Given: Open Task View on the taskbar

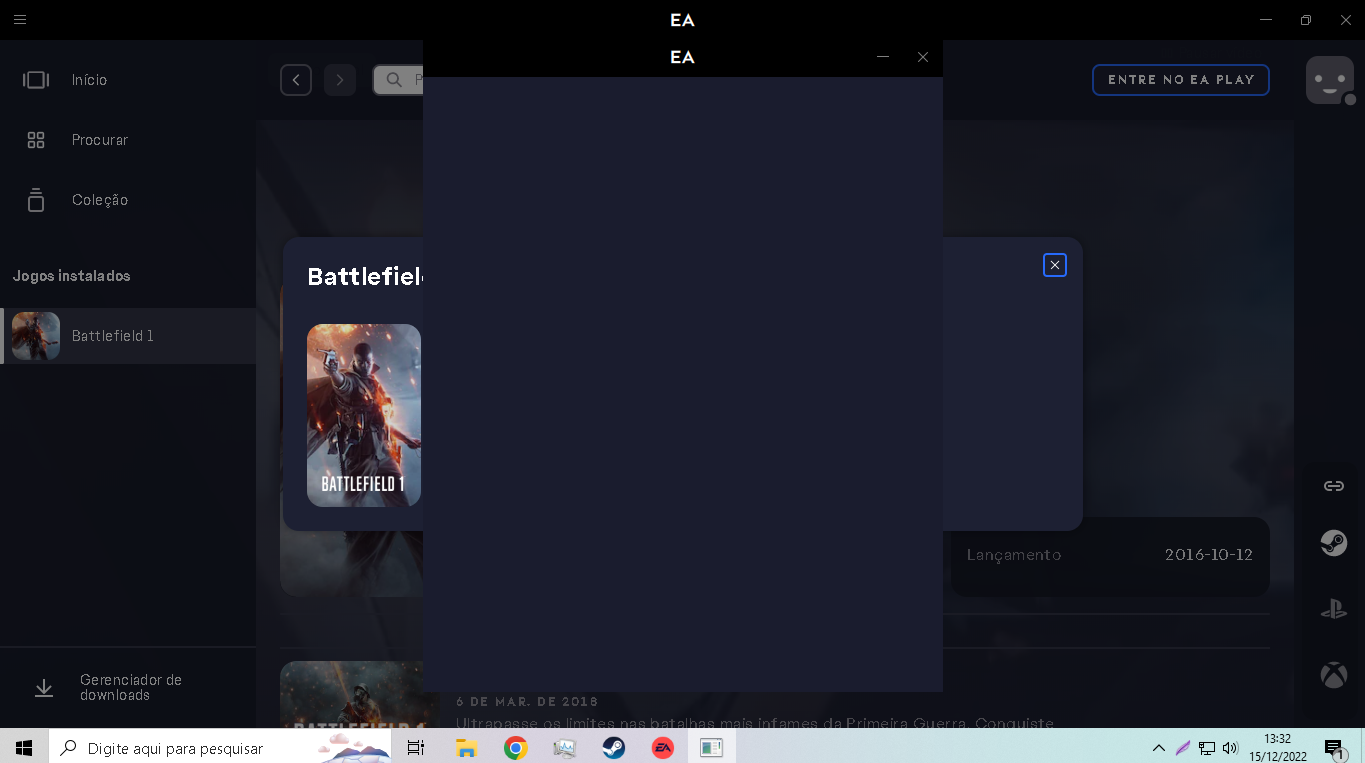Looking at the screenshot, I should coord(416,747).
